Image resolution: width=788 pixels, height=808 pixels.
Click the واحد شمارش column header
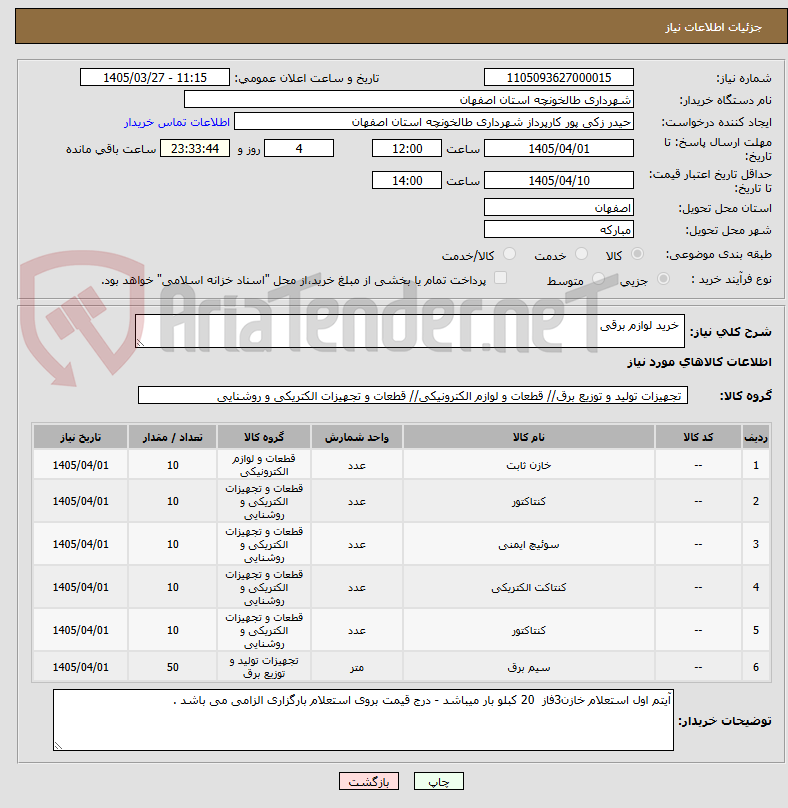click(357, 437)
